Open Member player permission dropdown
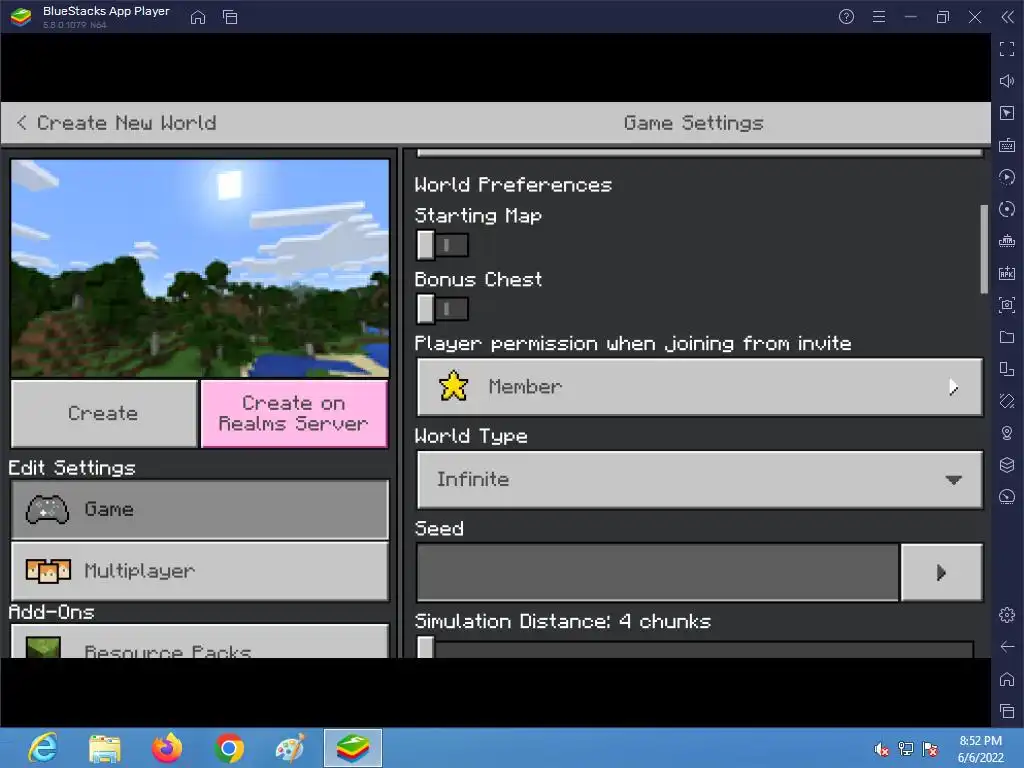The height and width of the screenshot is (768, 1024). (x=699, y=387)
